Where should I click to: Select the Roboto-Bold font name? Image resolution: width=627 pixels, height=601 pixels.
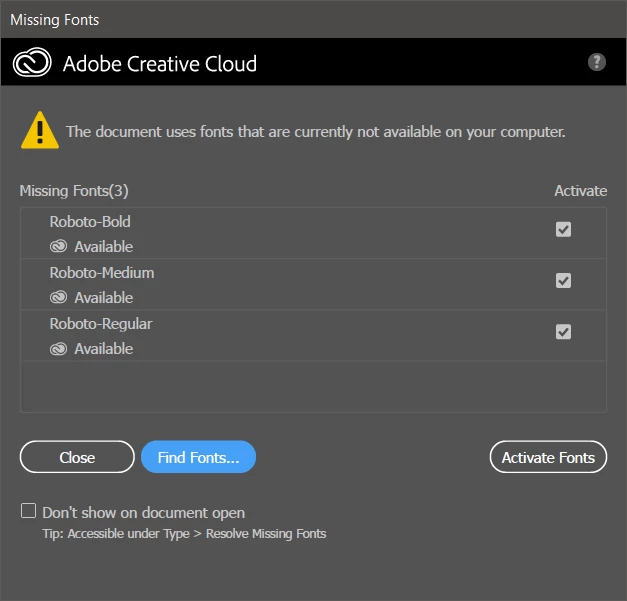pos(90,222)
